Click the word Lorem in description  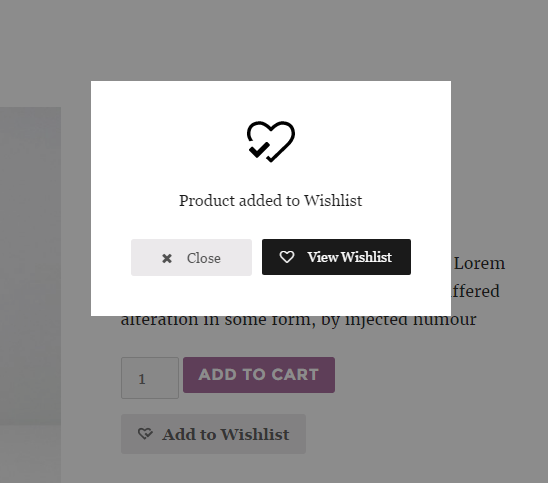tap(480, 263)
